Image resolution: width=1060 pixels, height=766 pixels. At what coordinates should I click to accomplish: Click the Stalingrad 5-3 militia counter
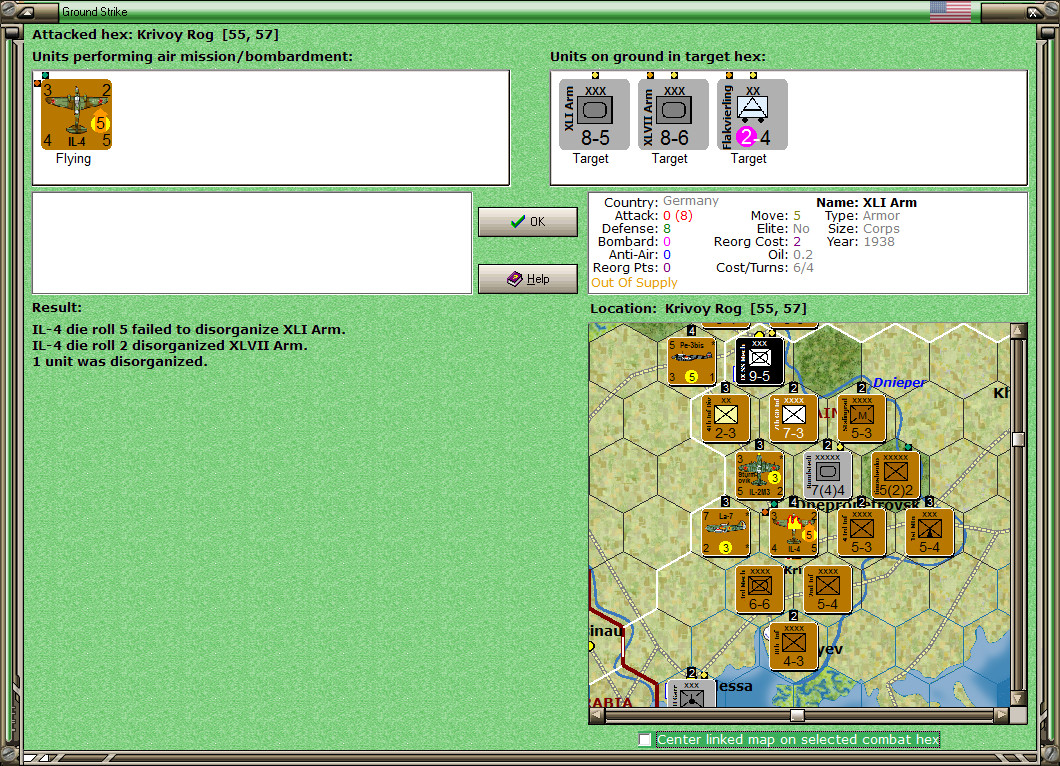click(x=861, y=418)
